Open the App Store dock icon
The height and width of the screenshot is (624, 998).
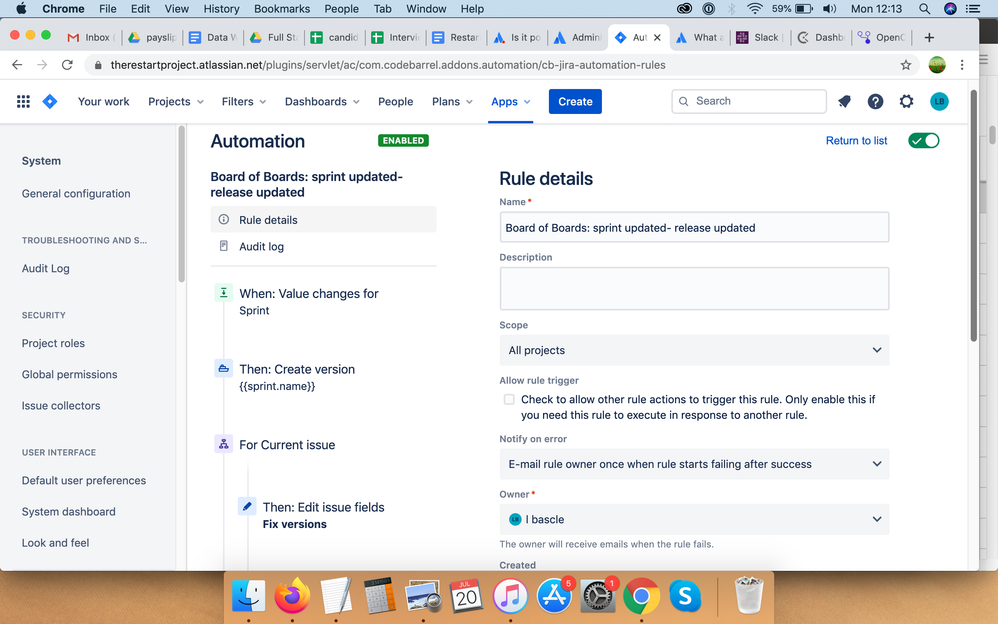click(x=554, y=596)
